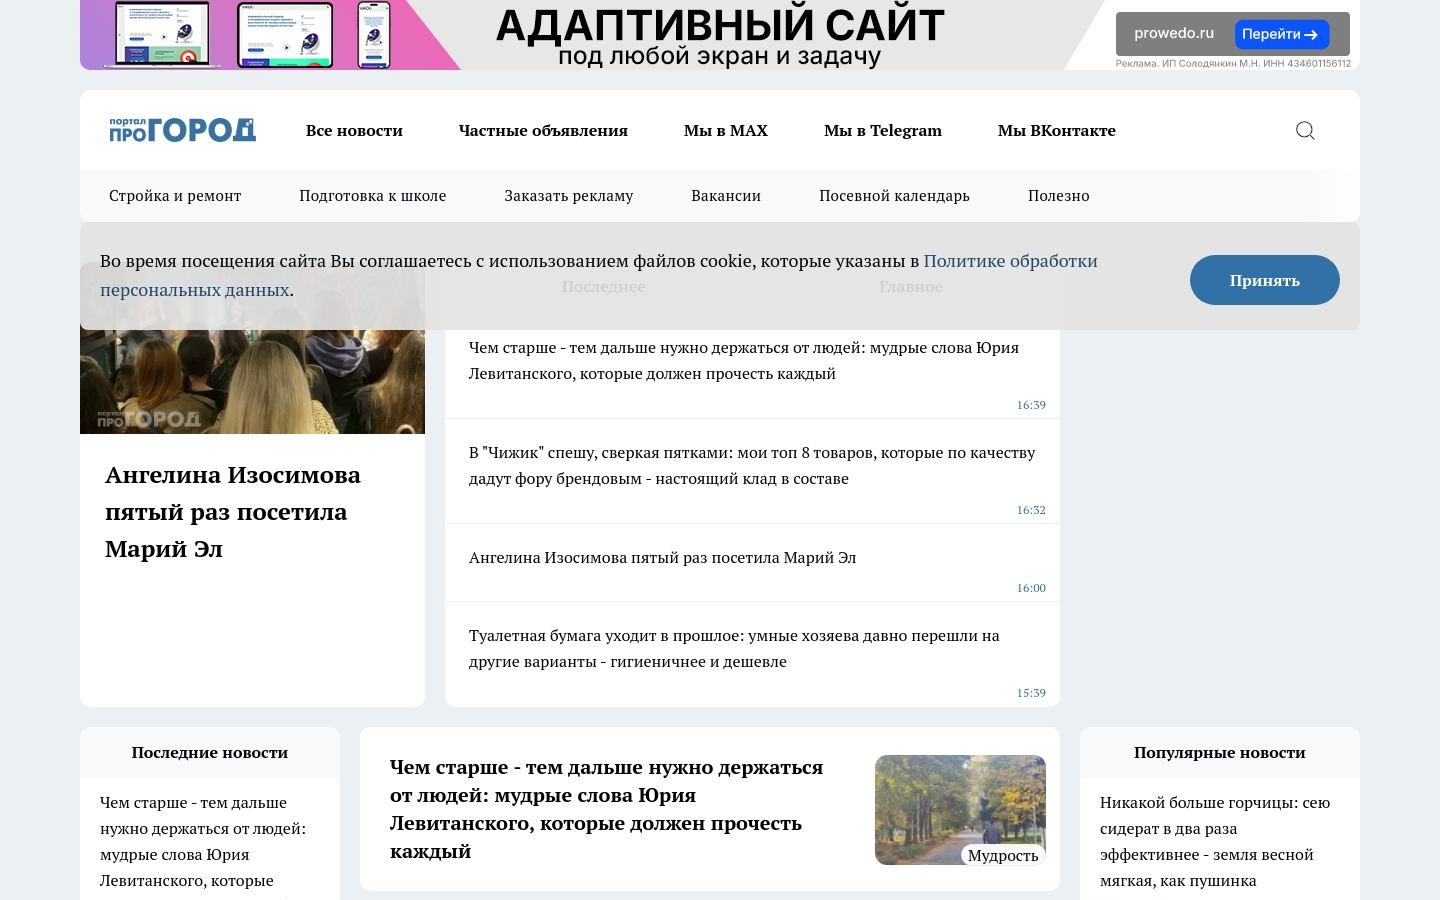Open the Заказать рекламу page
Viewport: 1440px width, 900px height.
pos(569,196)
